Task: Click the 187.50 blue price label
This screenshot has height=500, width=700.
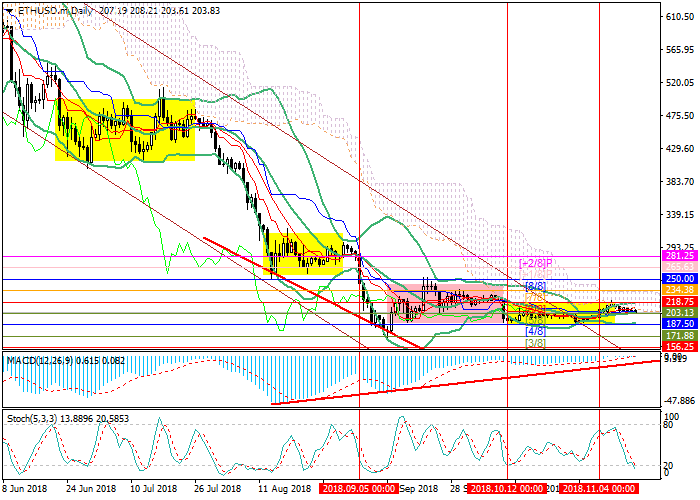Action: tap(679, 324)
